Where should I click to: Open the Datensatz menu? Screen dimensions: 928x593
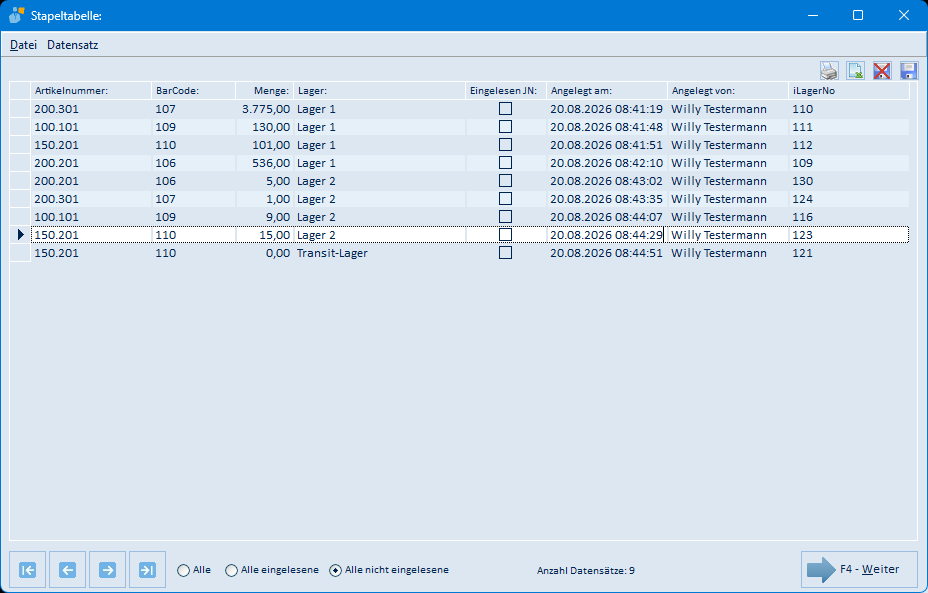point(73,45)
